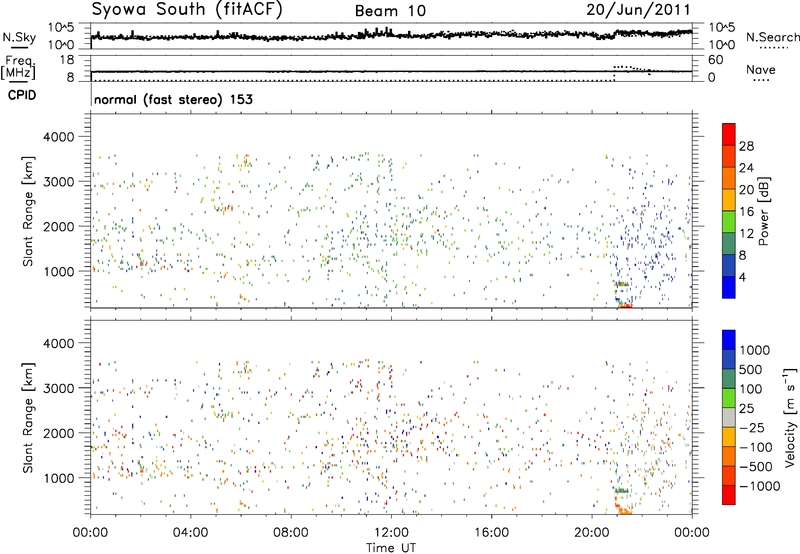Click the '08:00' time tick label
The image size is (800, 554).
click(x=291, y=533)
